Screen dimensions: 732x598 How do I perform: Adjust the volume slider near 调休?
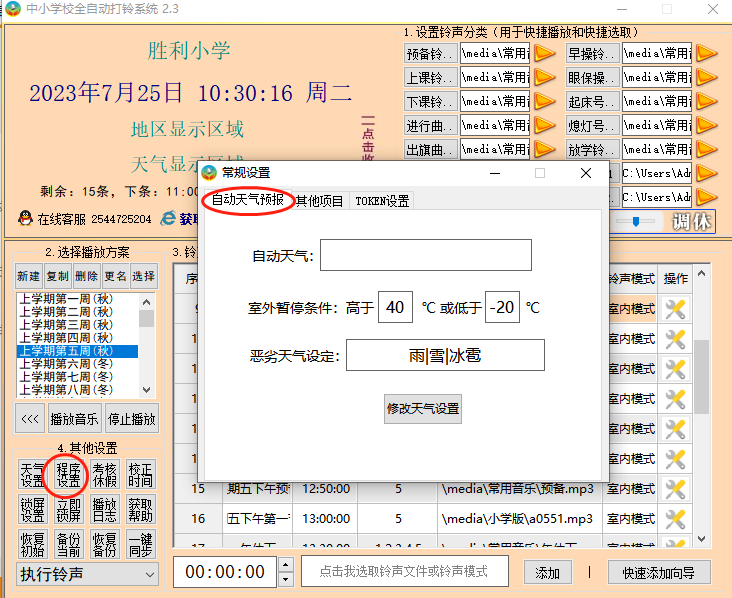636,222
